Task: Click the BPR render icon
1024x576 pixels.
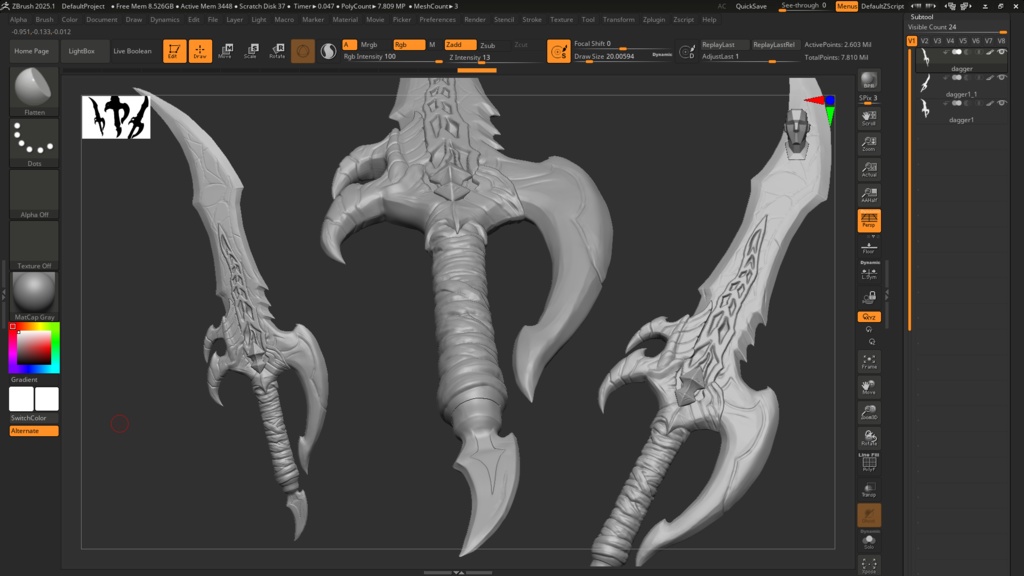Action: pyautogui.click(x=869, y=80)
